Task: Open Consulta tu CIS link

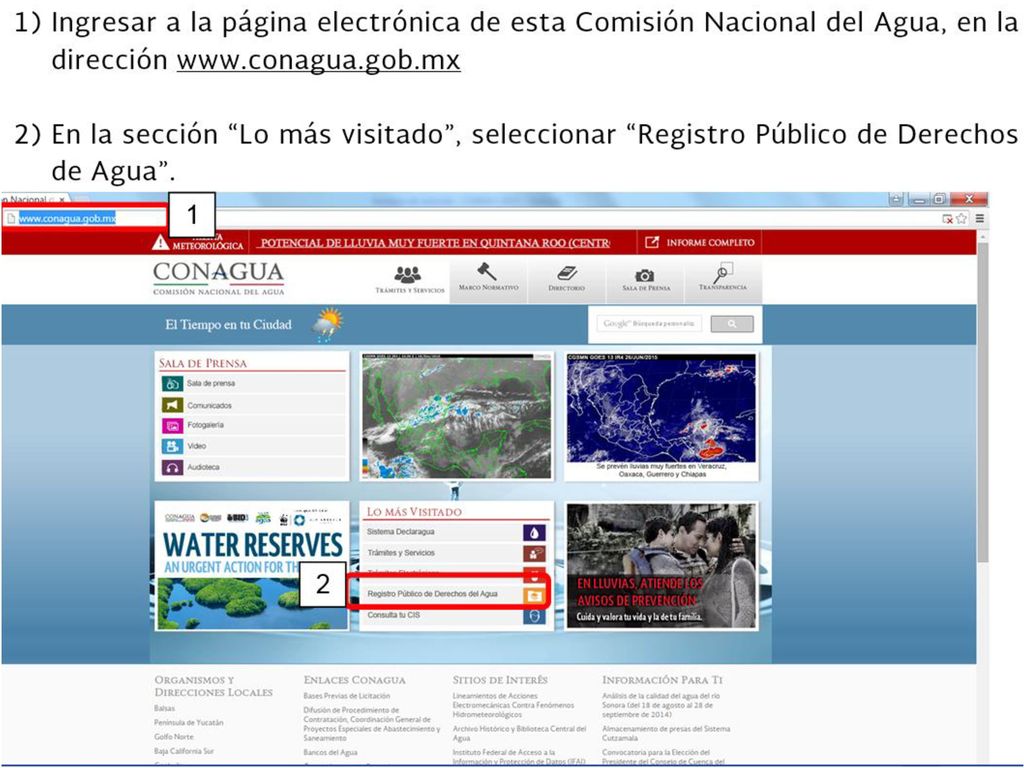Action: tap(394, 615)
